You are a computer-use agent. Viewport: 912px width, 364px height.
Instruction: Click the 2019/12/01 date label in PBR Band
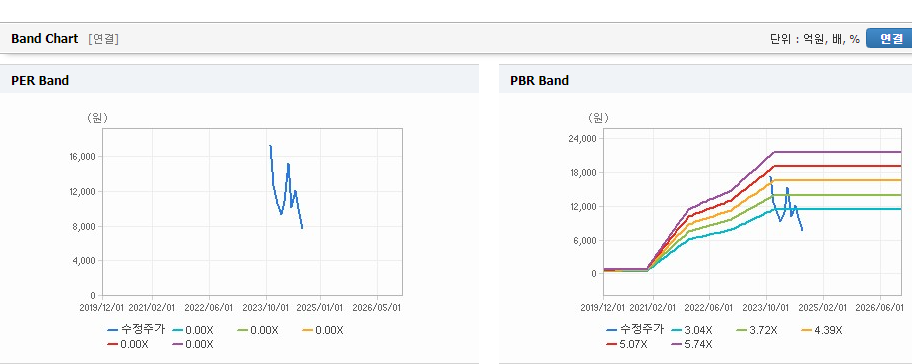tap(604, 307)
